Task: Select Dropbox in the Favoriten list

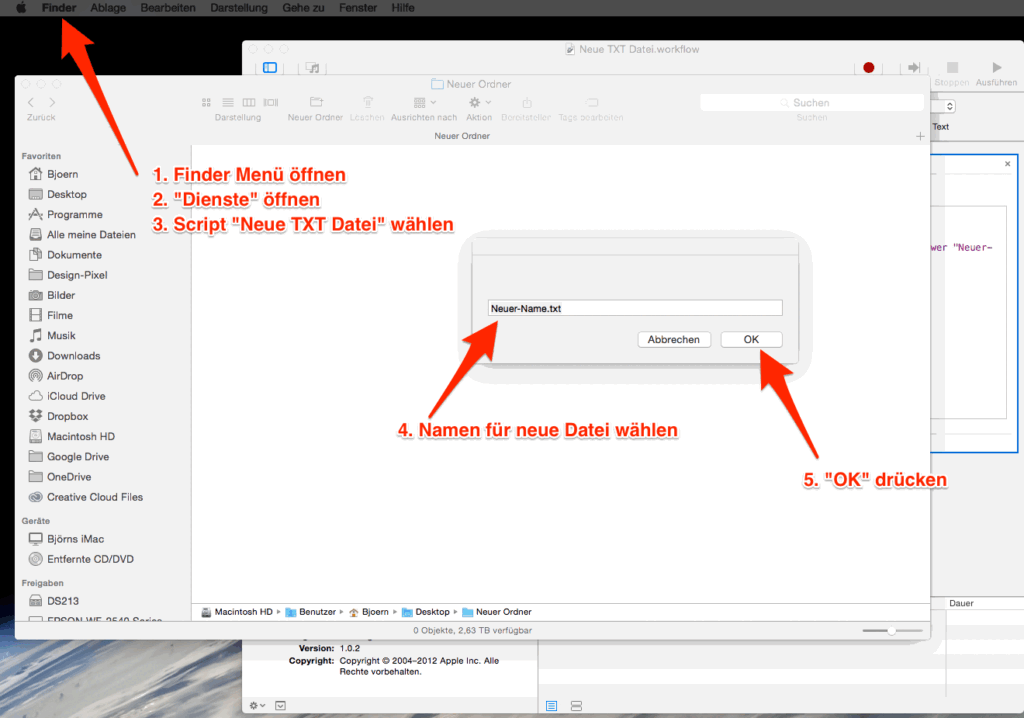Action: tap(67, 416)
